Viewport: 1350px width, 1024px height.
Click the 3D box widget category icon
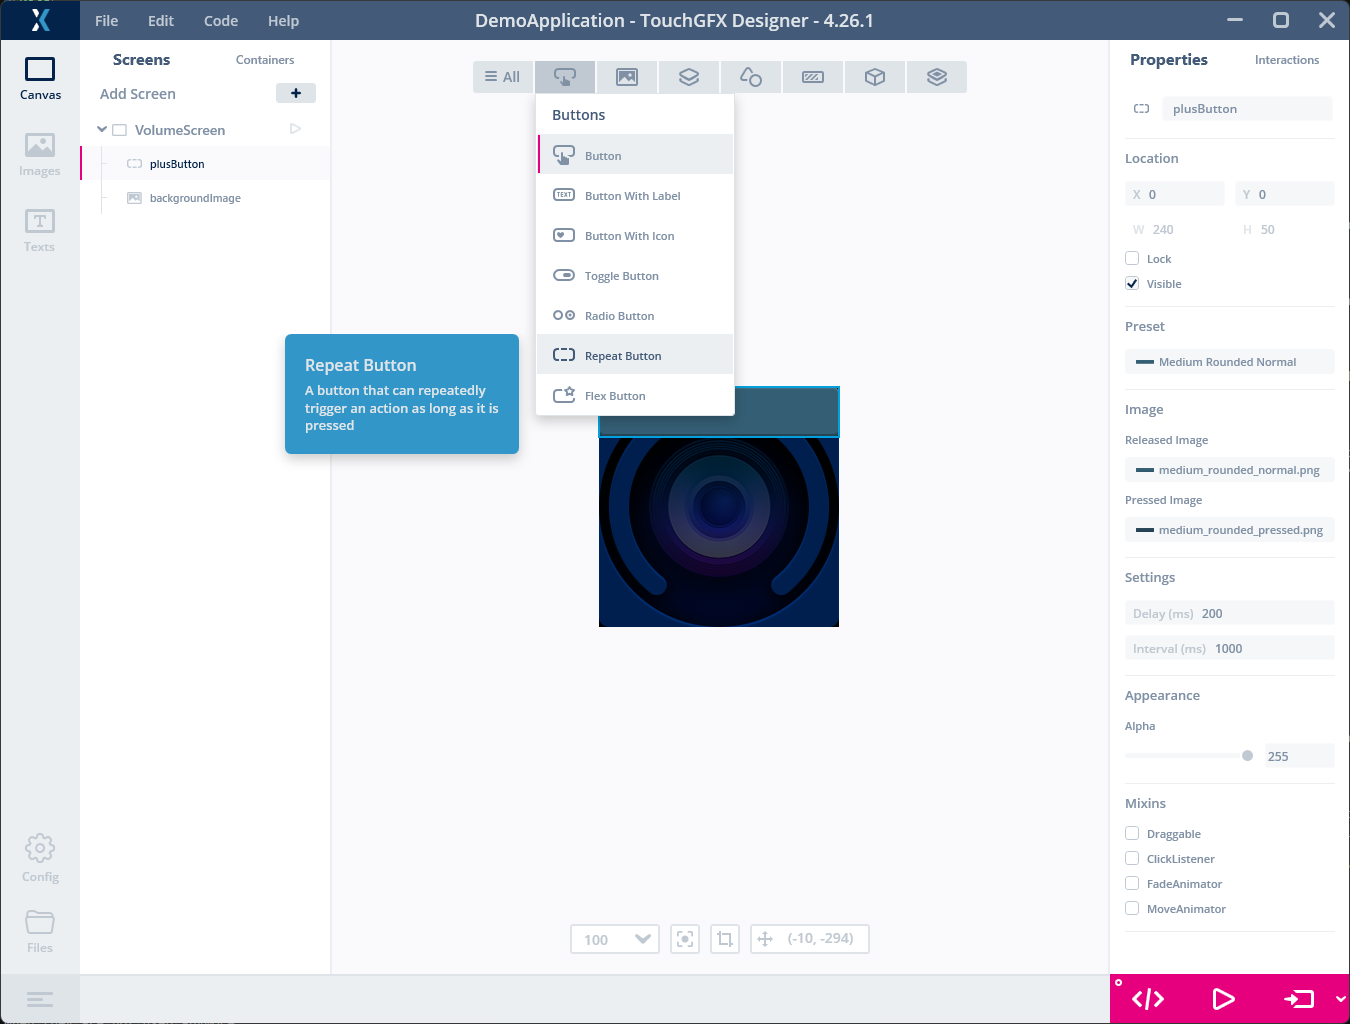click(x=875, y=77)
